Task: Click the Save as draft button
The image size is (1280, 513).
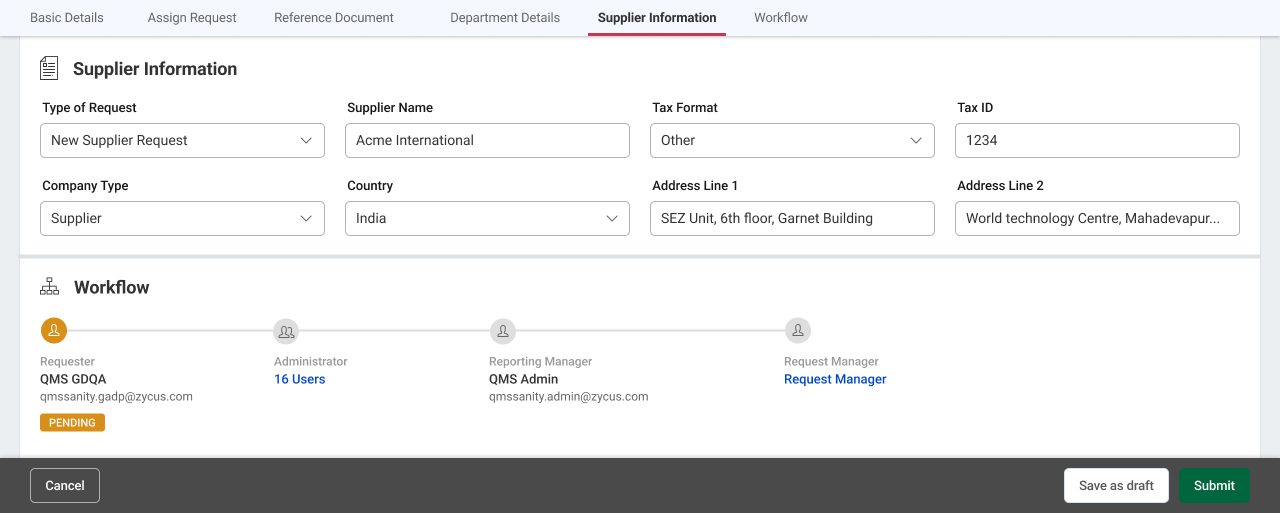Action: (x=1116, y=486)
